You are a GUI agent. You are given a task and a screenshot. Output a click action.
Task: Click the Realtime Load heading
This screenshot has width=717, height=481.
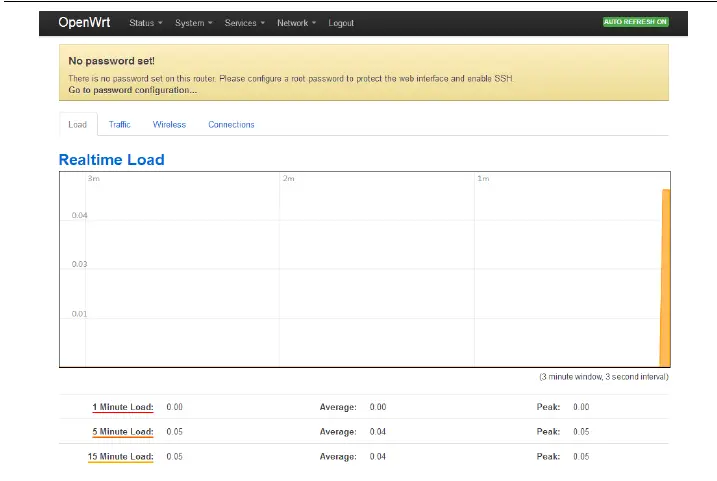tap(111, 160)
